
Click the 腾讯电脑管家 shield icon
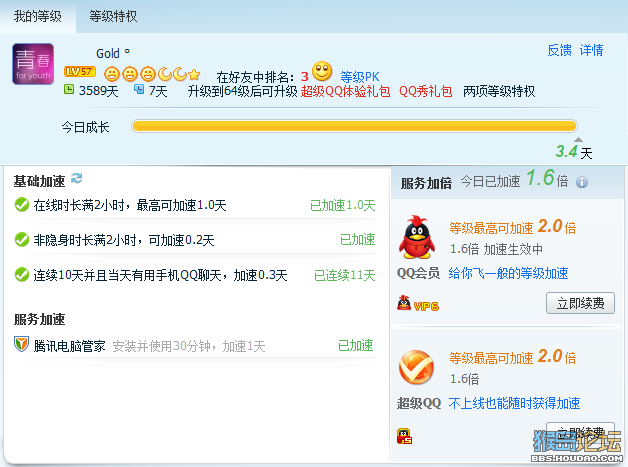(x=21, y=344)
